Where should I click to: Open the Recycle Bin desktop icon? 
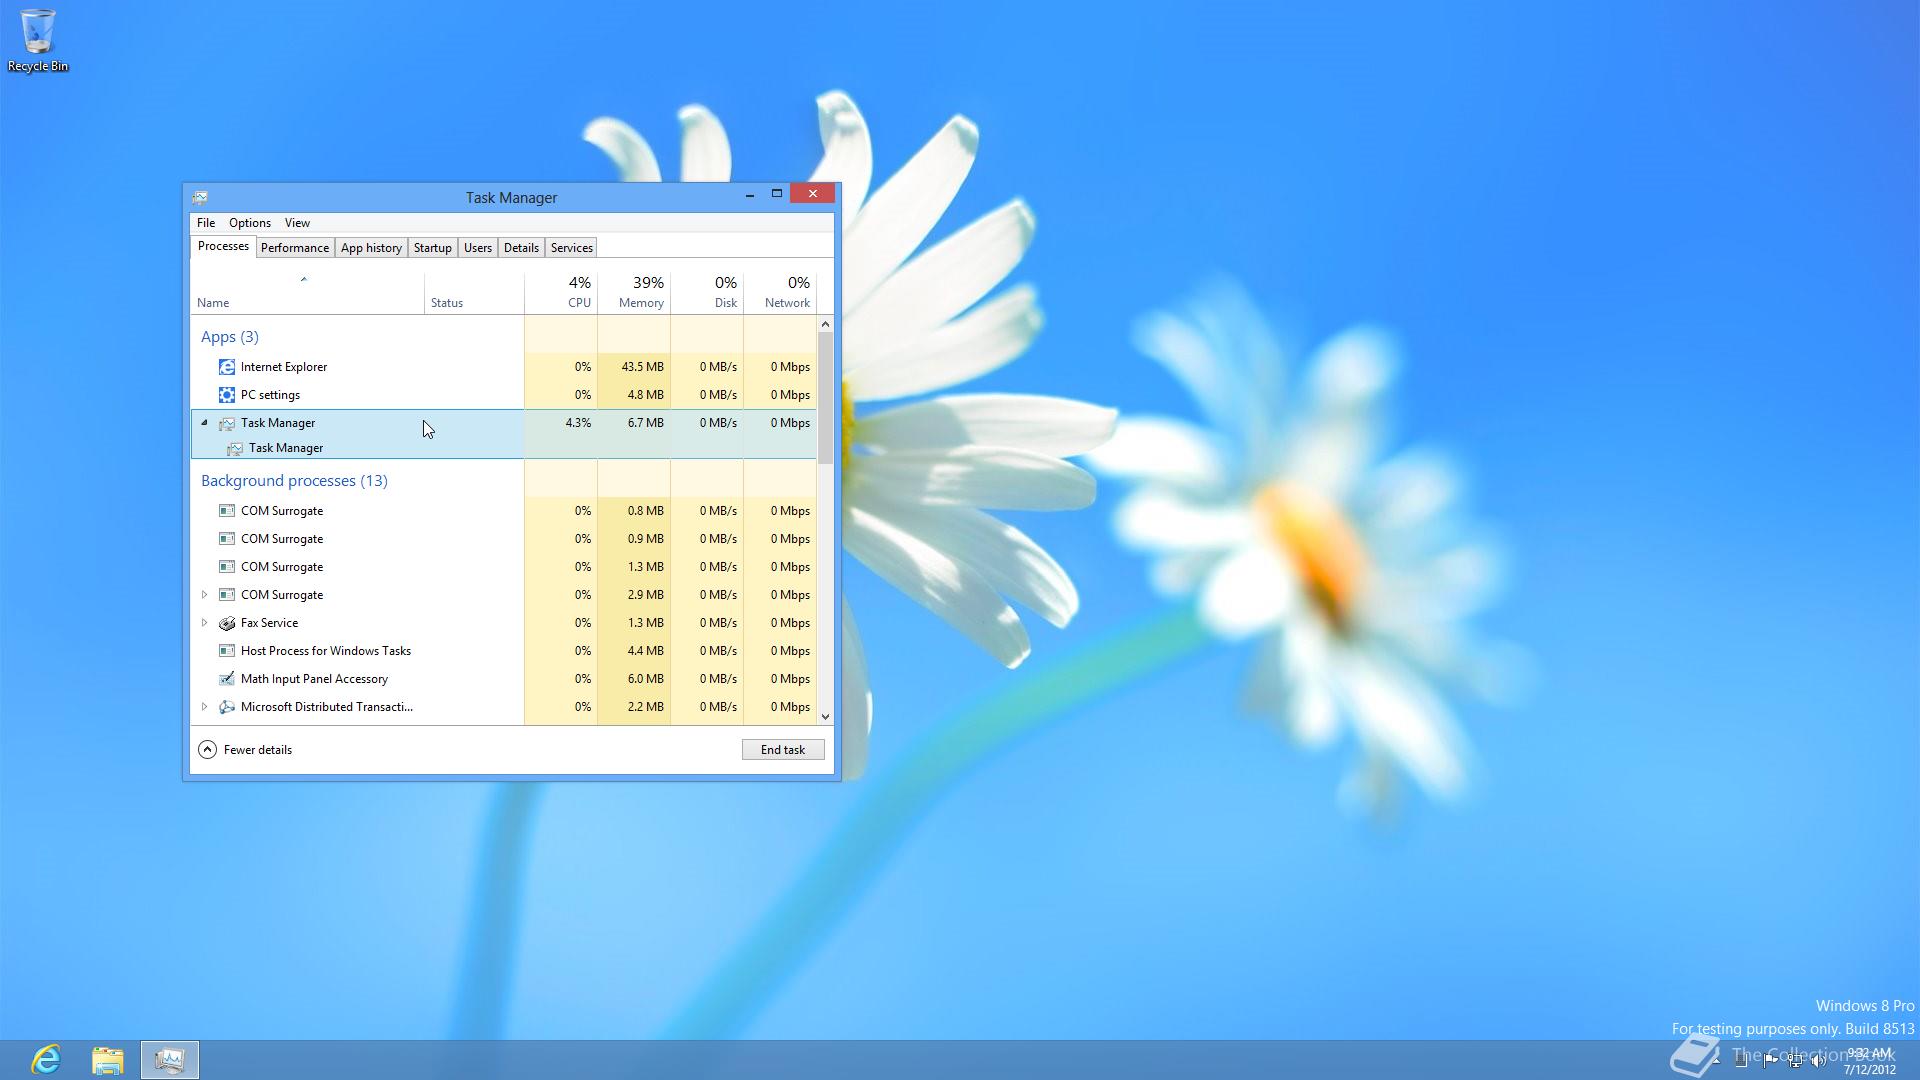(x=38, y=40)
